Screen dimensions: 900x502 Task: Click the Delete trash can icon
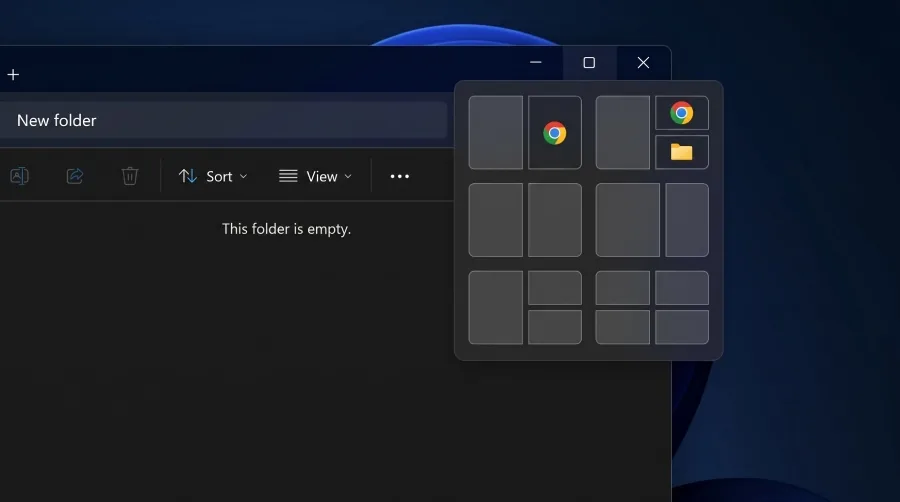(x=130, y=176)
